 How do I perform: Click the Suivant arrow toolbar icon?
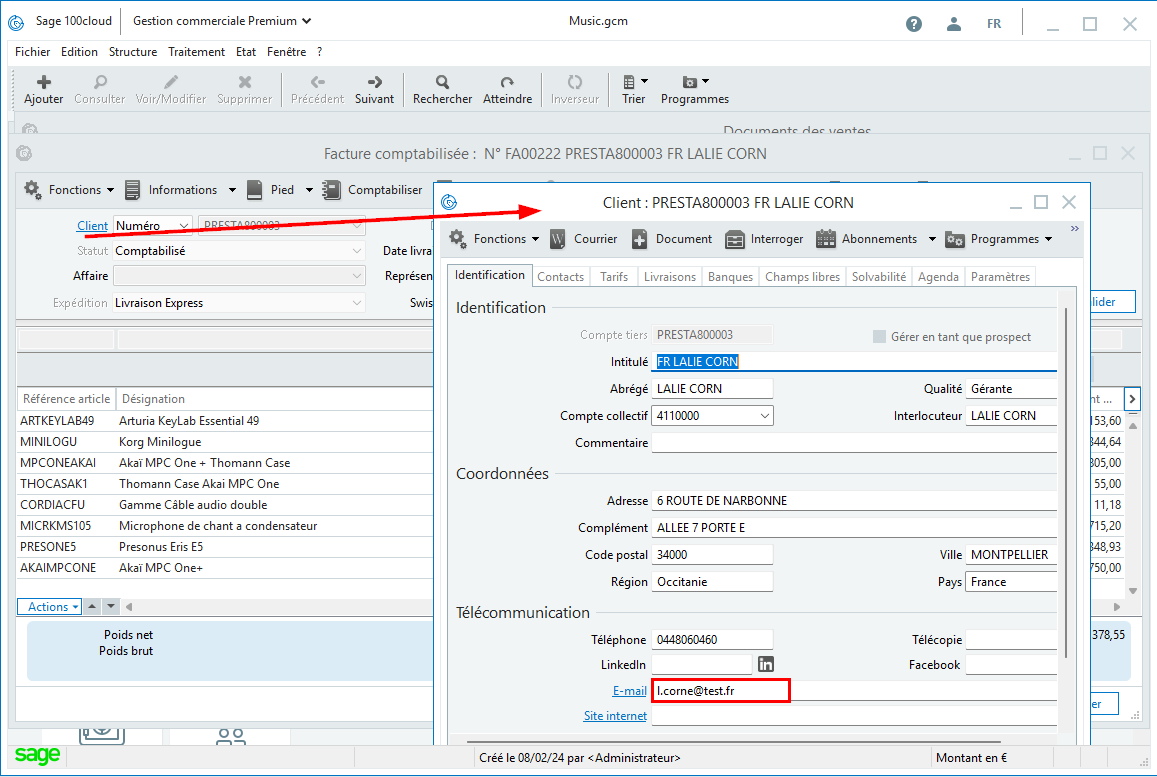pyautogui.click(x=374, y=82)
